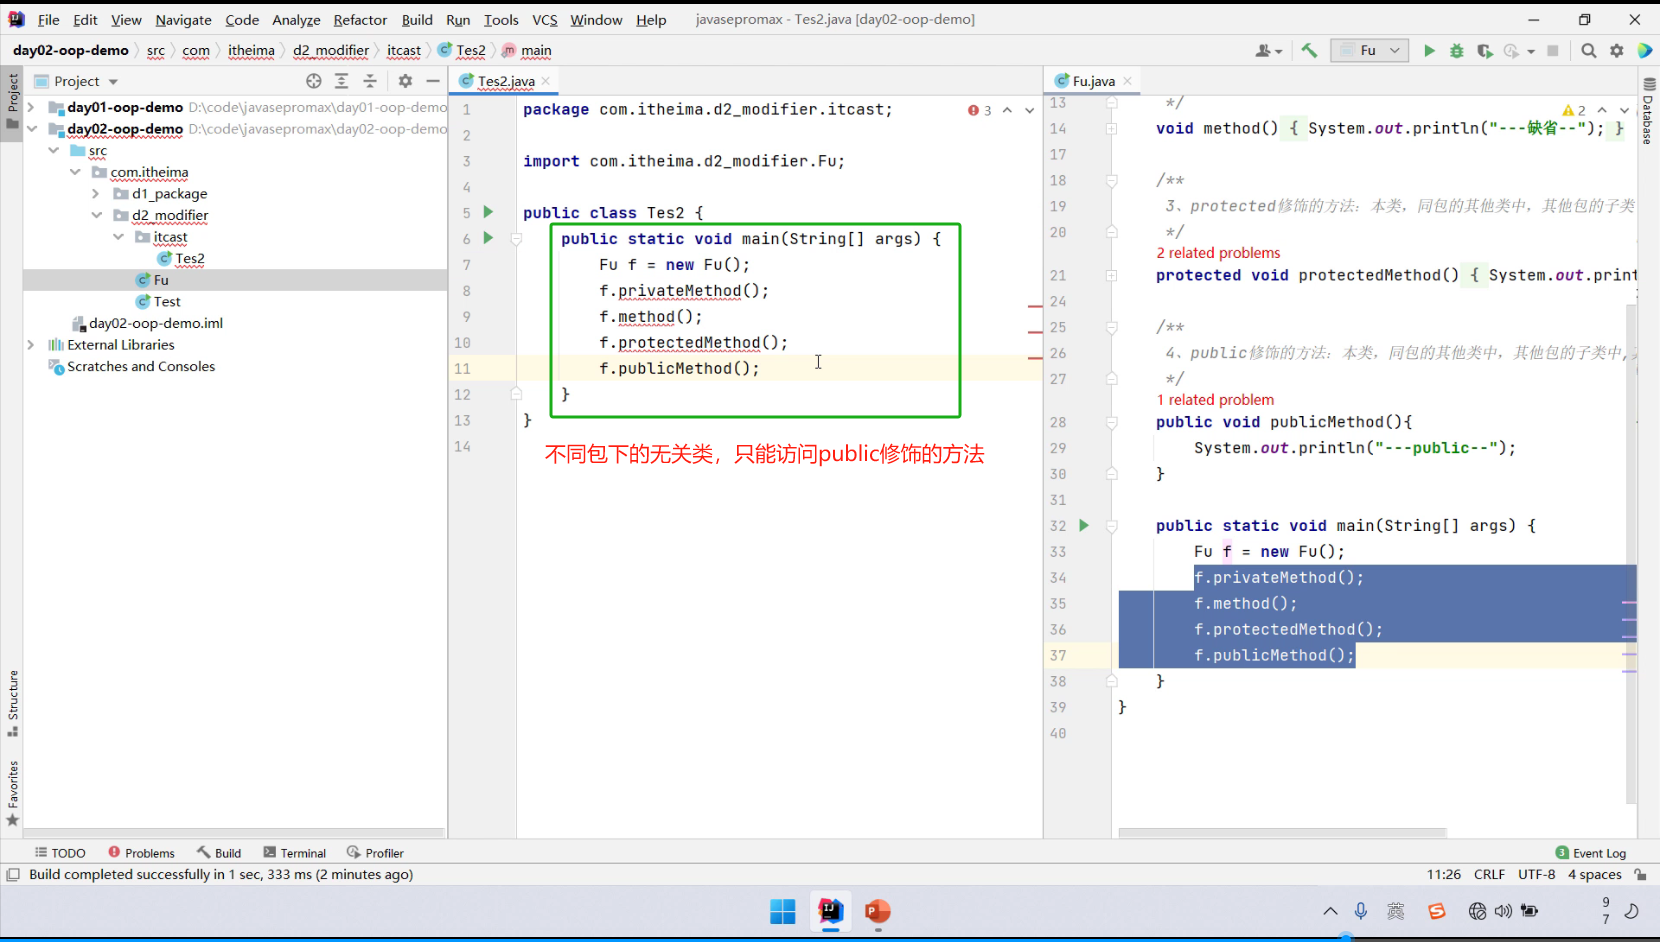Toggle the TODO tool window
1660x942 pixels.
pyautogui.click(x=60, y=853)
